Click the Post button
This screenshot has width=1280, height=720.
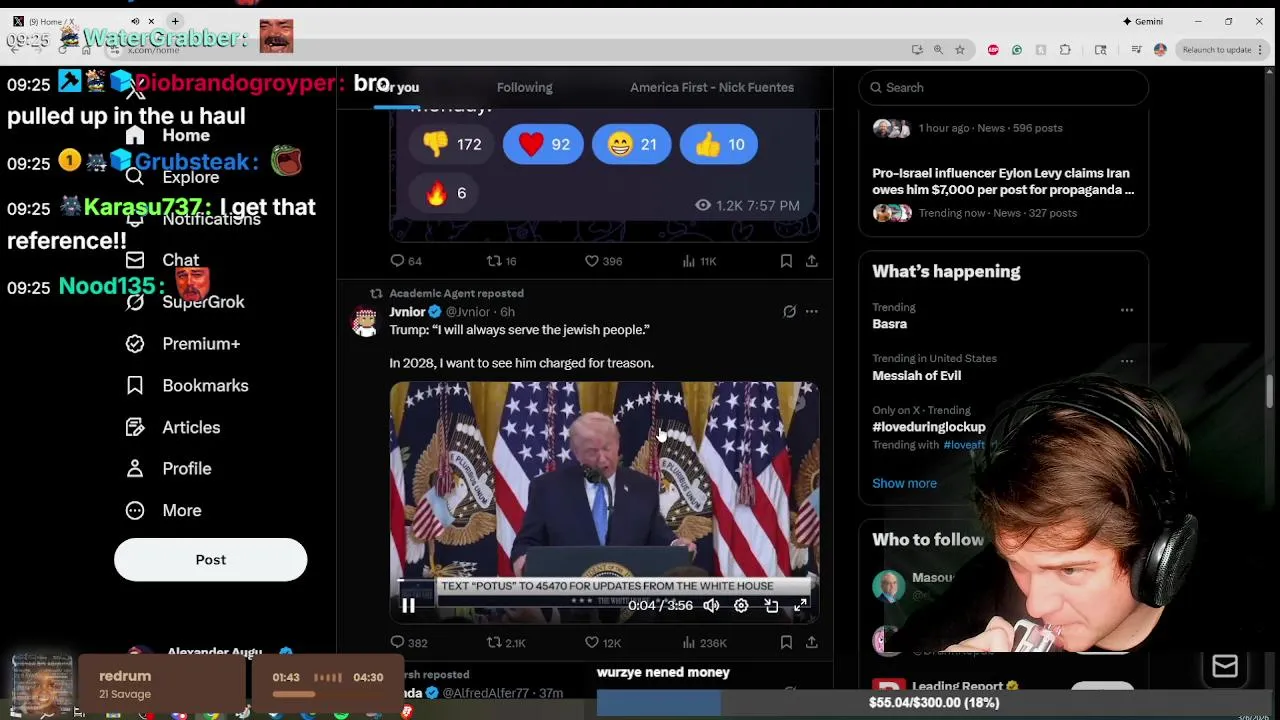[210, 560]
